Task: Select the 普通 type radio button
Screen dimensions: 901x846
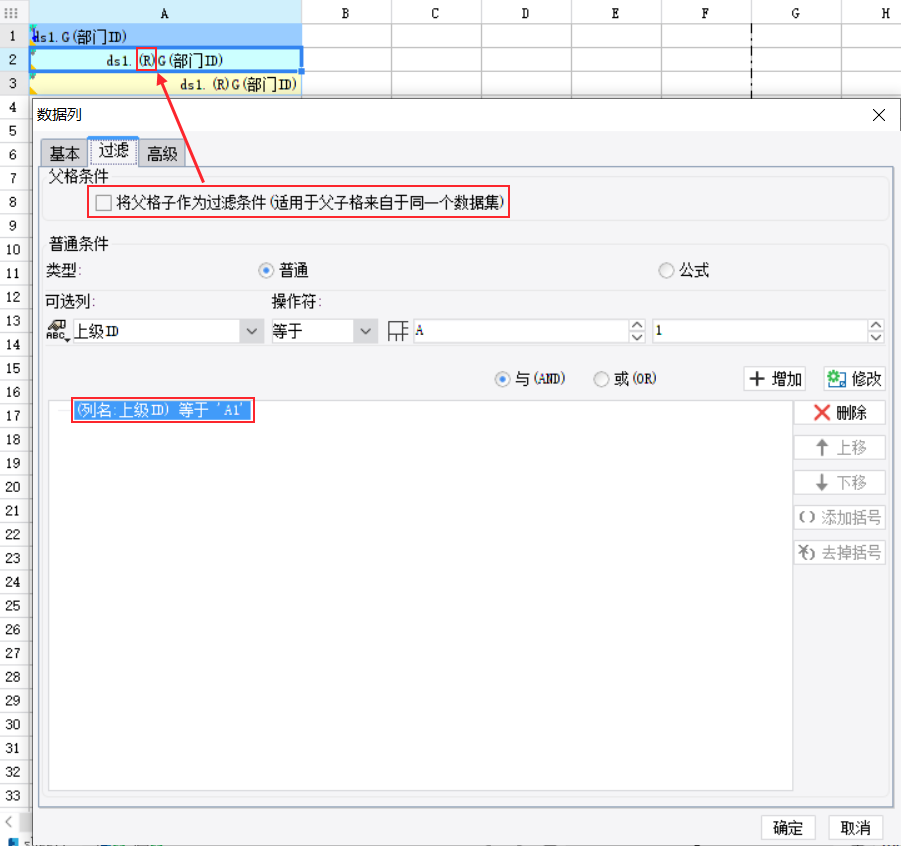Action: point(265,270)
